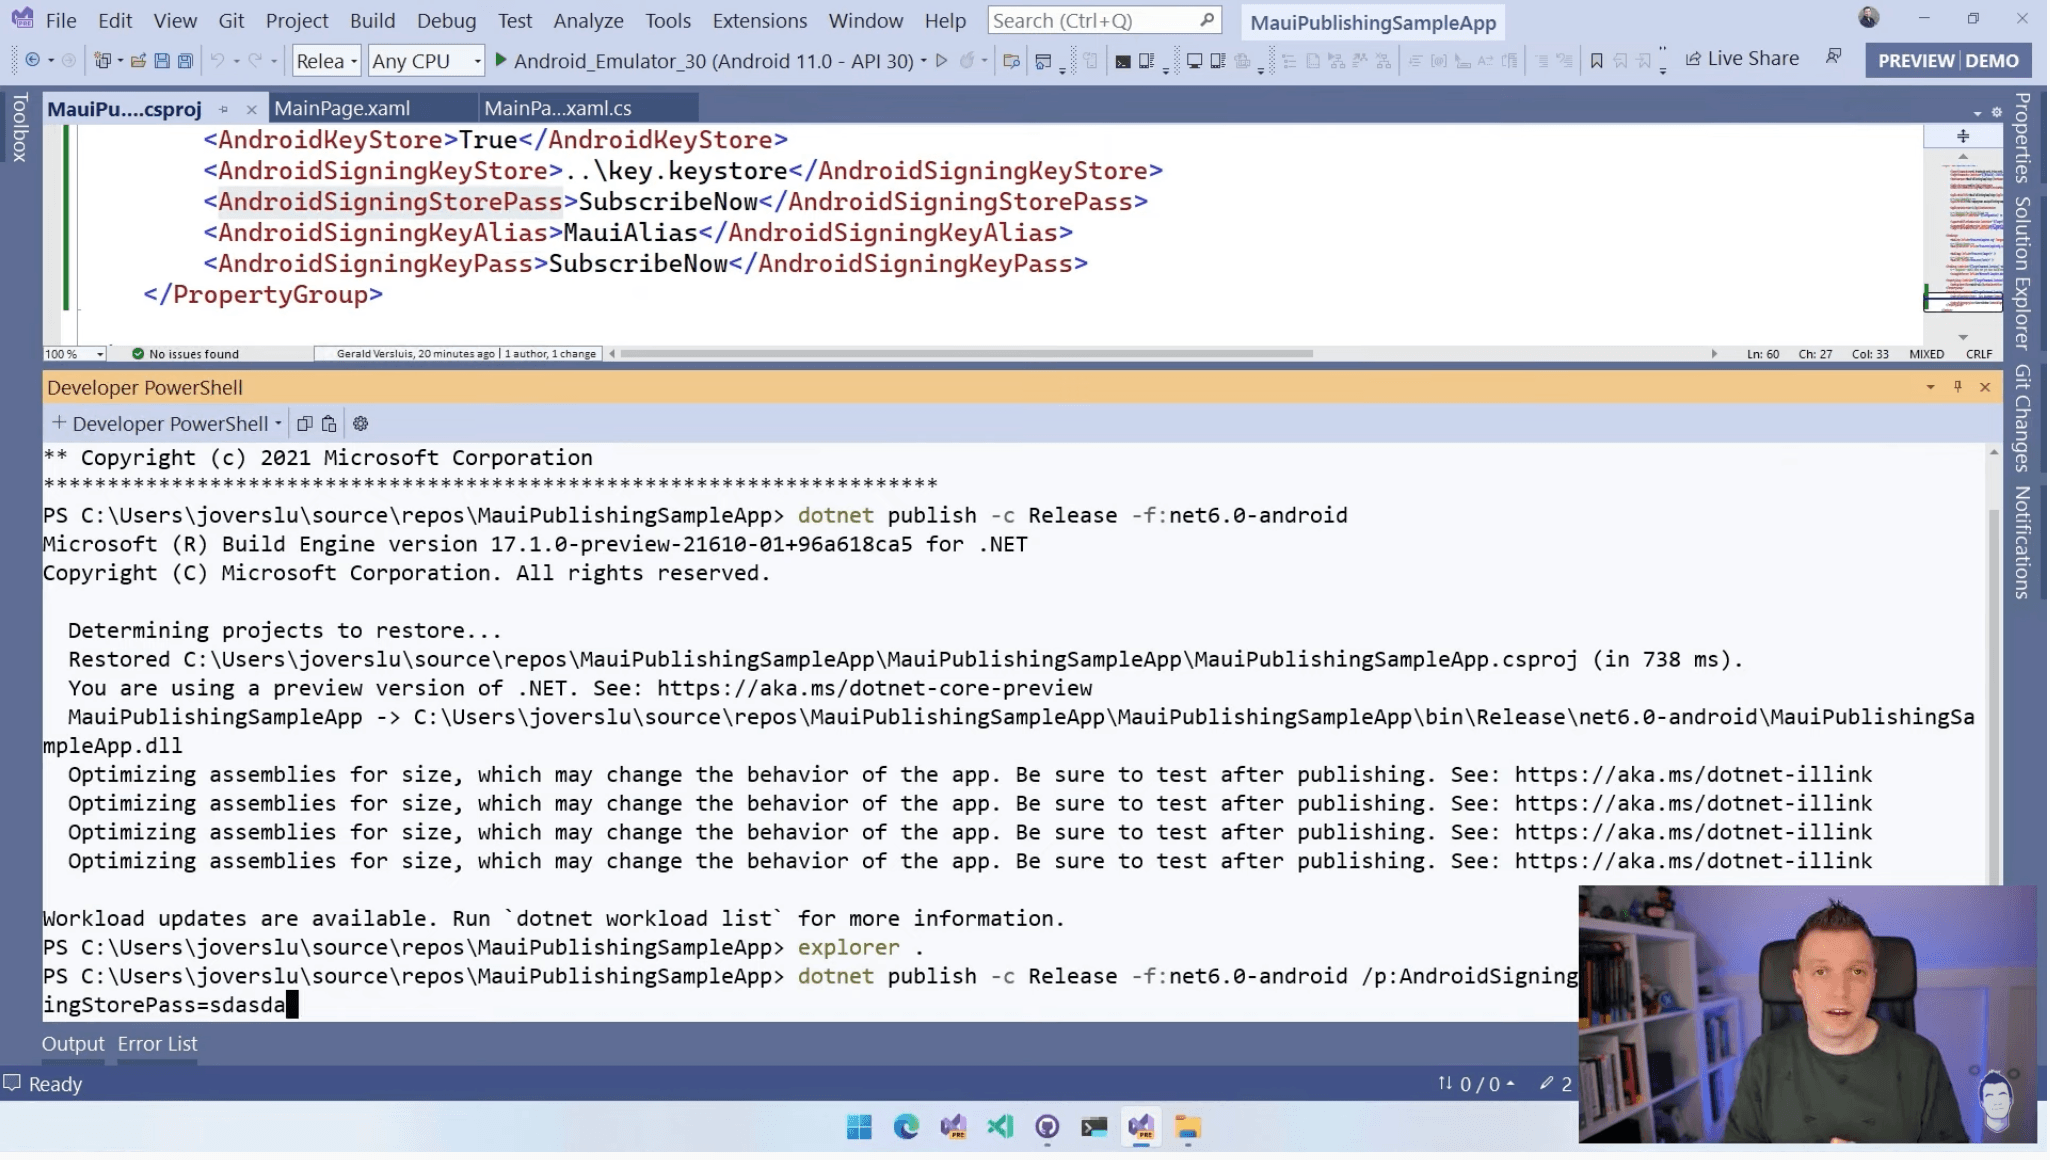The width and height of the screenshot is (2050, 1160).
Task: Click the Live Share button
Action: 1742,59
